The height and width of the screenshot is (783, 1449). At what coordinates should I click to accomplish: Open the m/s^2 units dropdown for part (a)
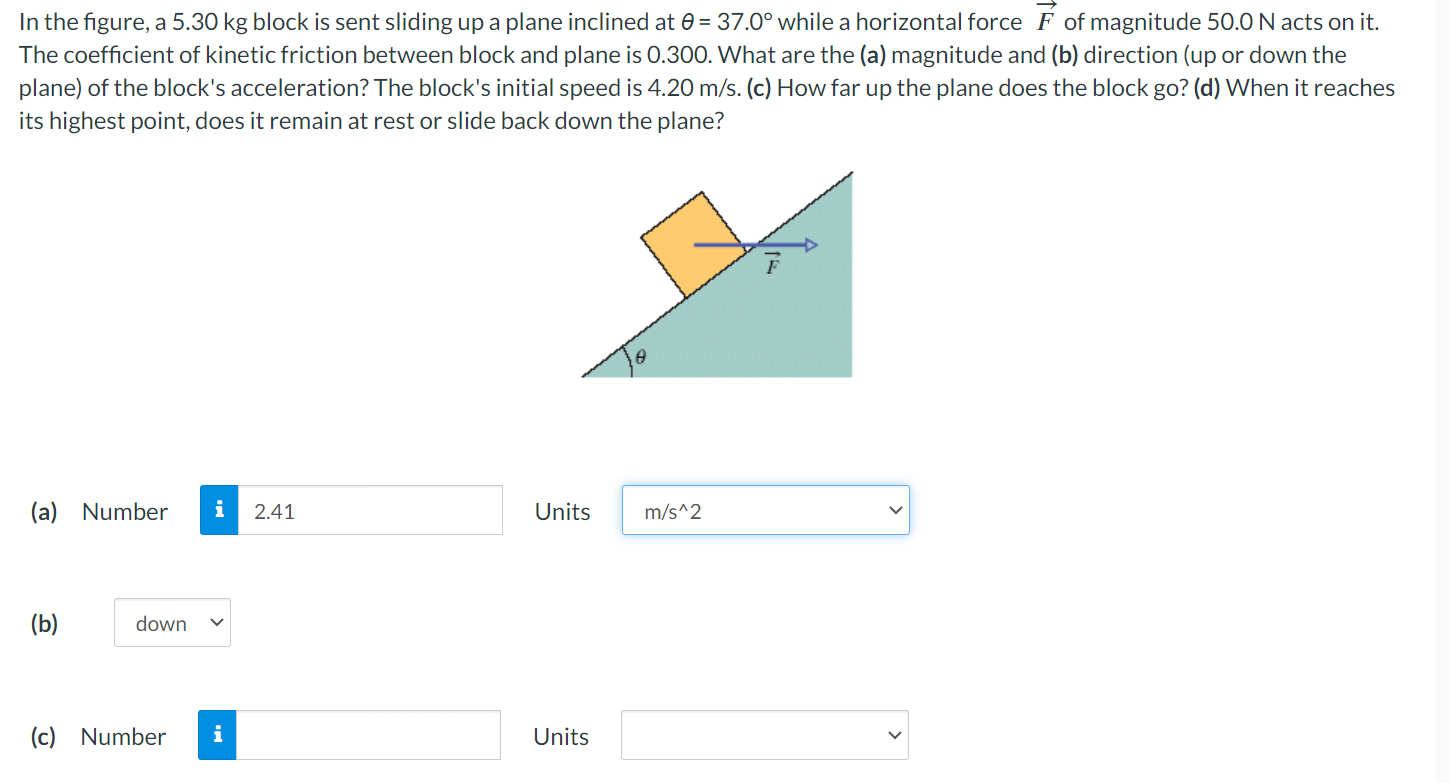pyautogui.click(x=765, y=510)
